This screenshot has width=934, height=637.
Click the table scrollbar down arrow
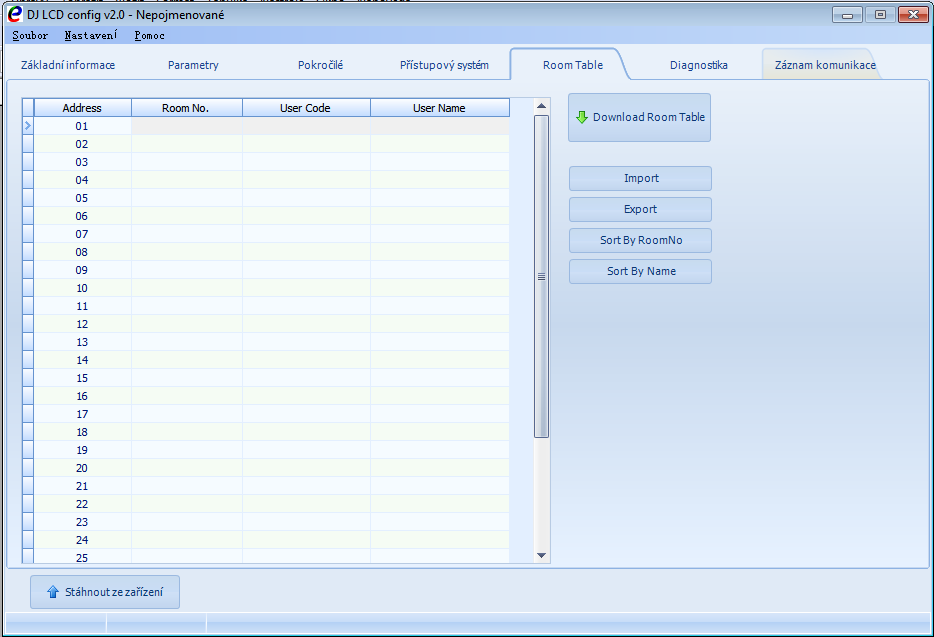tap(541, 555)
